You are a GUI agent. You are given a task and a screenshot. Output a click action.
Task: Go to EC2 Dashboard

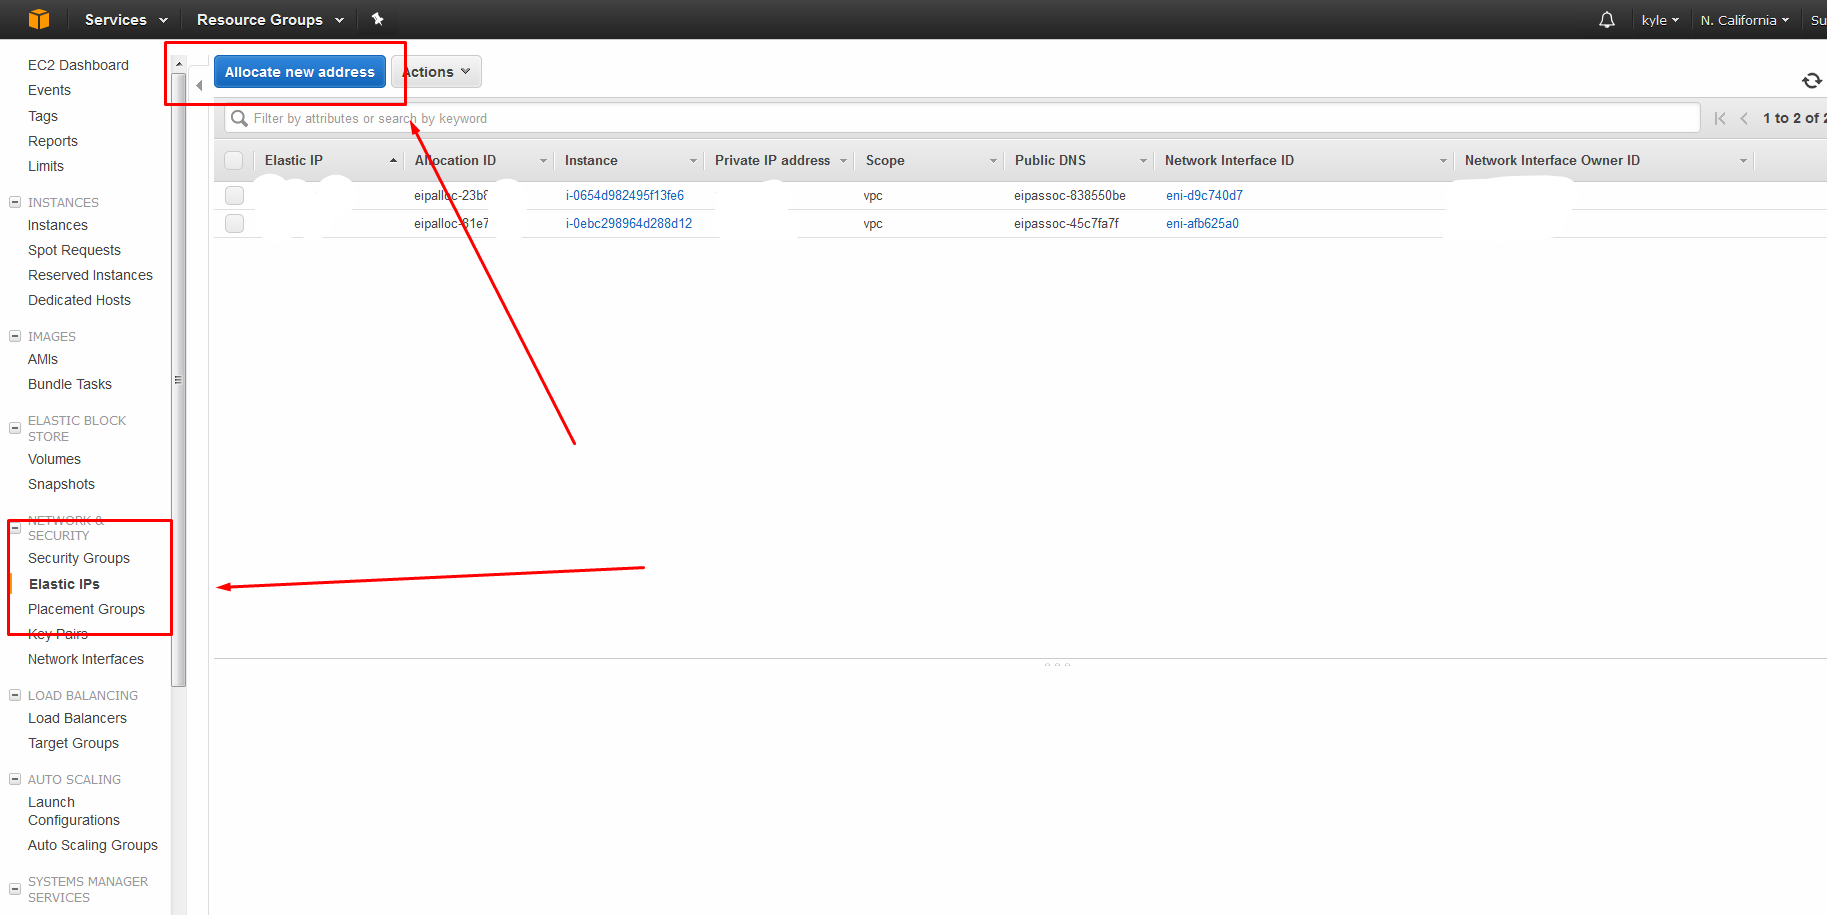pos(78,65)
